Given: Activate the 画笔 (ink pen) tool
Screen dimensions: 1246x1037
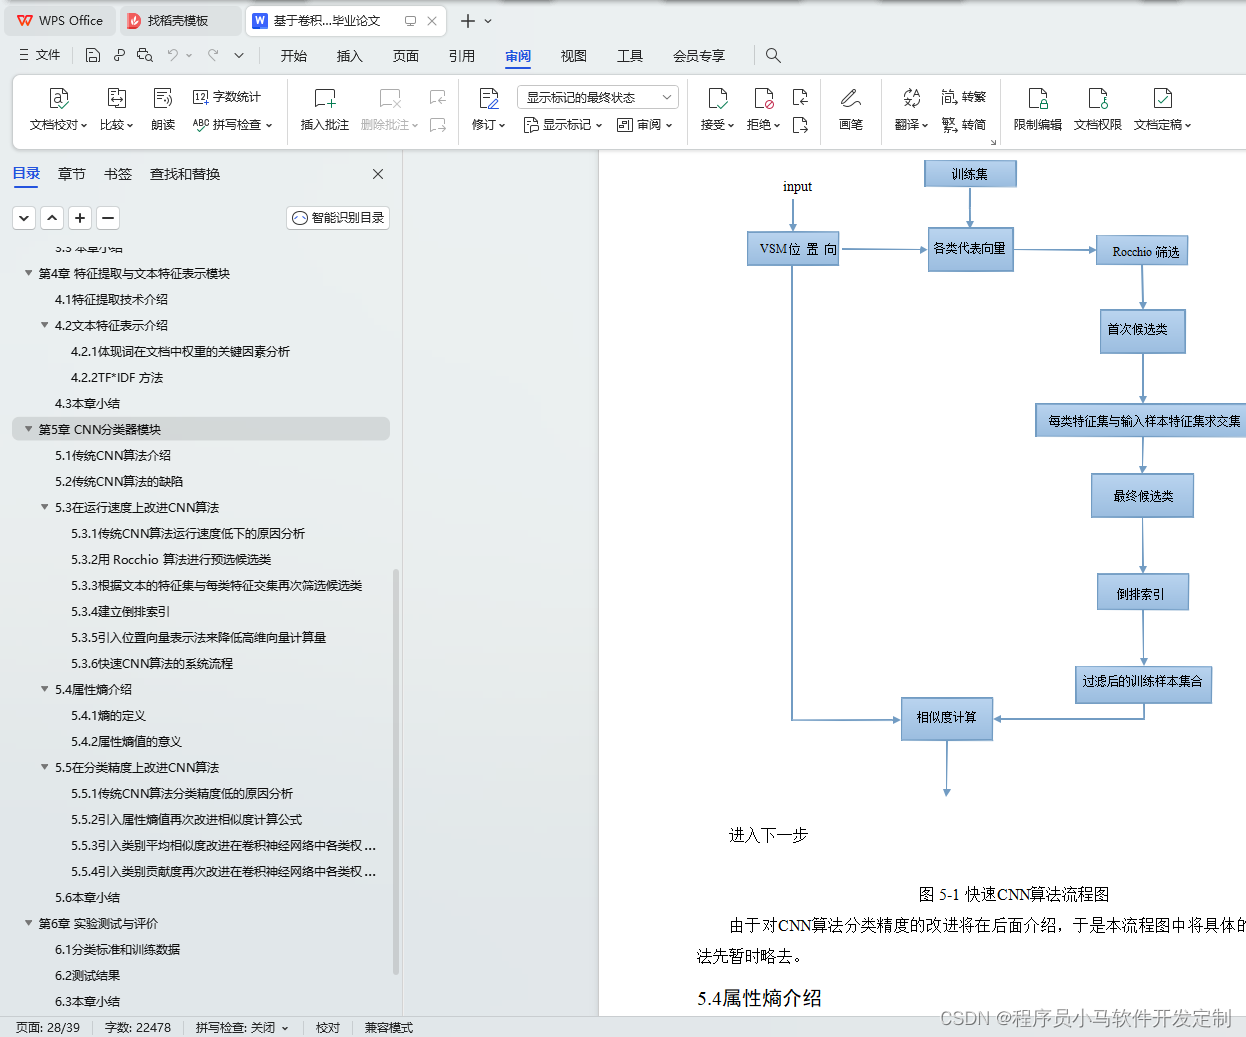Looking at the screenshot, I should tap(851, 109).
